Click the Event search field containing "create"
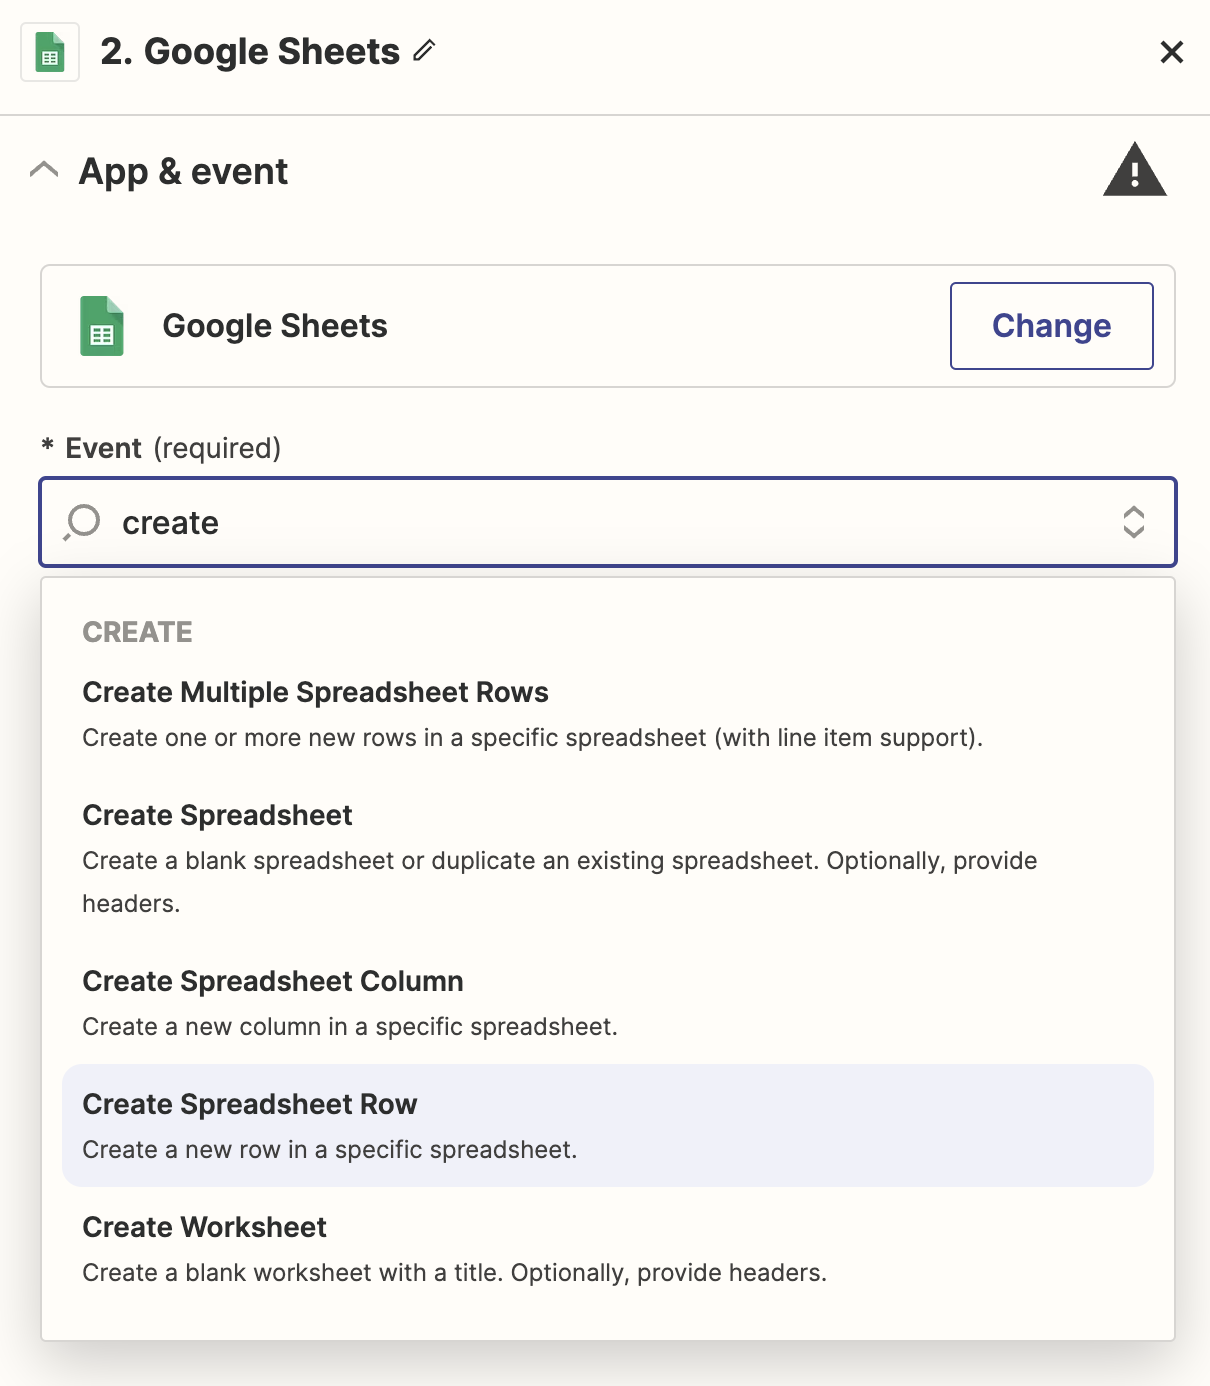1210x1386 pixels. (600, 522)
